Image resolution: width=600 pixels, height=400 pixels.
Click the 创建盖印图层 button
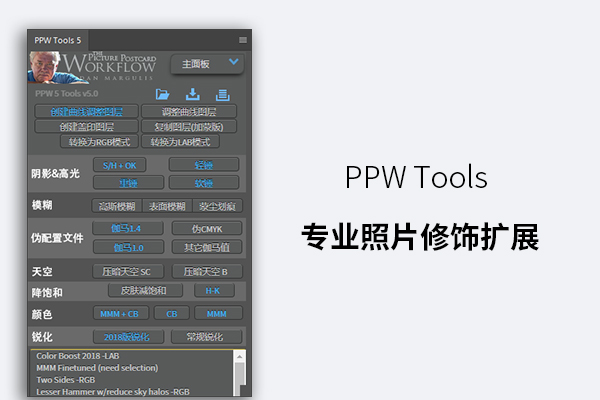(86, 126)
